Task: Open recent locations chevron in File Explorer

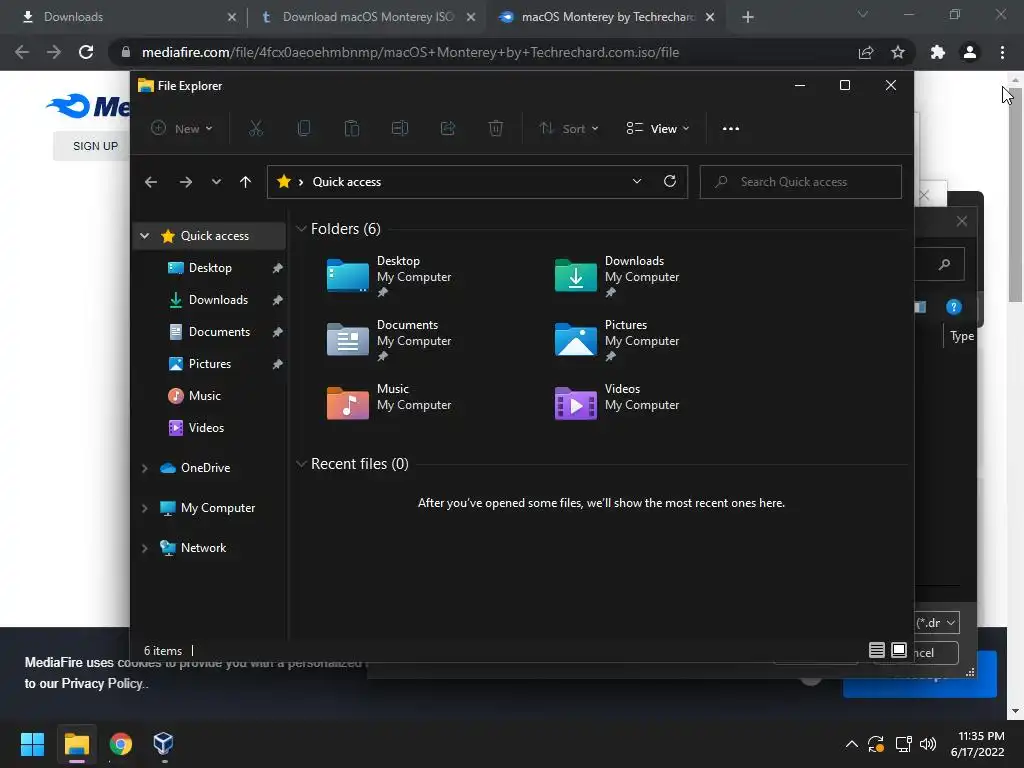Action: click(x=216, y=182)
